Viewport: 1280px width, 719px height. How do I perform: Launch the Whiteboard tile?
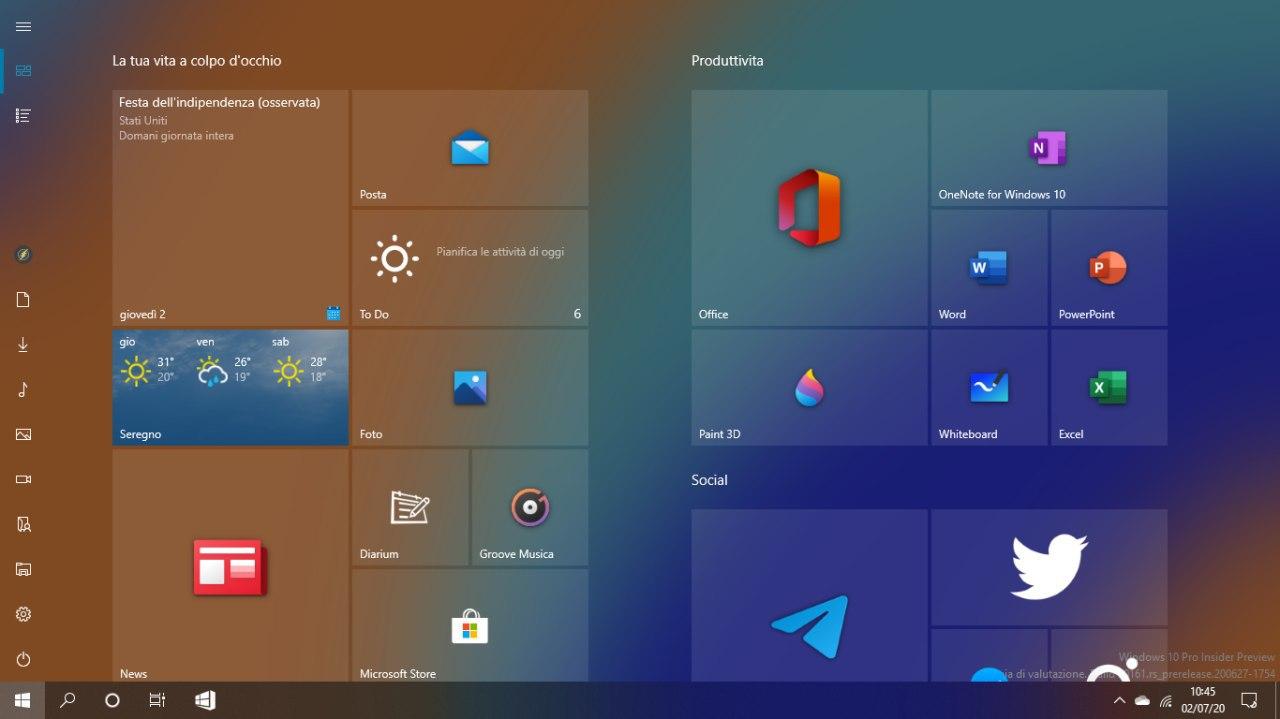(x=989, y=388)
